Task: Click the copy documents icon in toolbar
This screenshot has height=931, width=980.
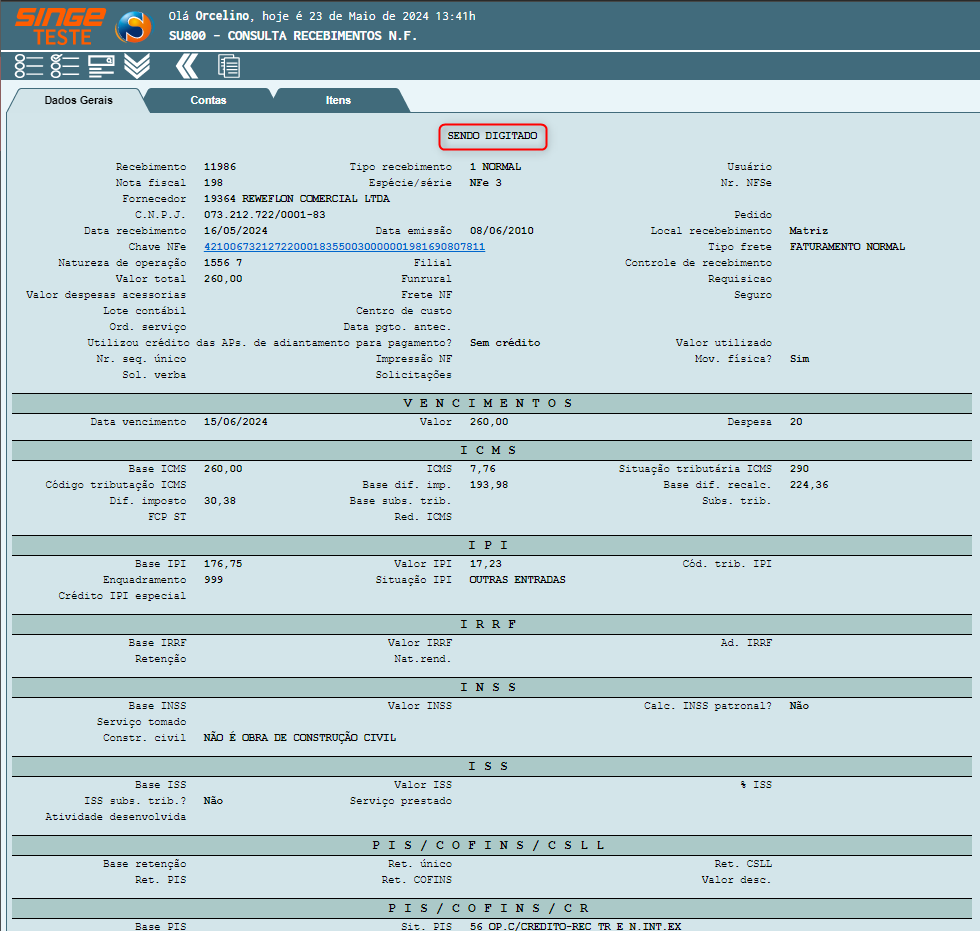Action: [x=229, y=66]
